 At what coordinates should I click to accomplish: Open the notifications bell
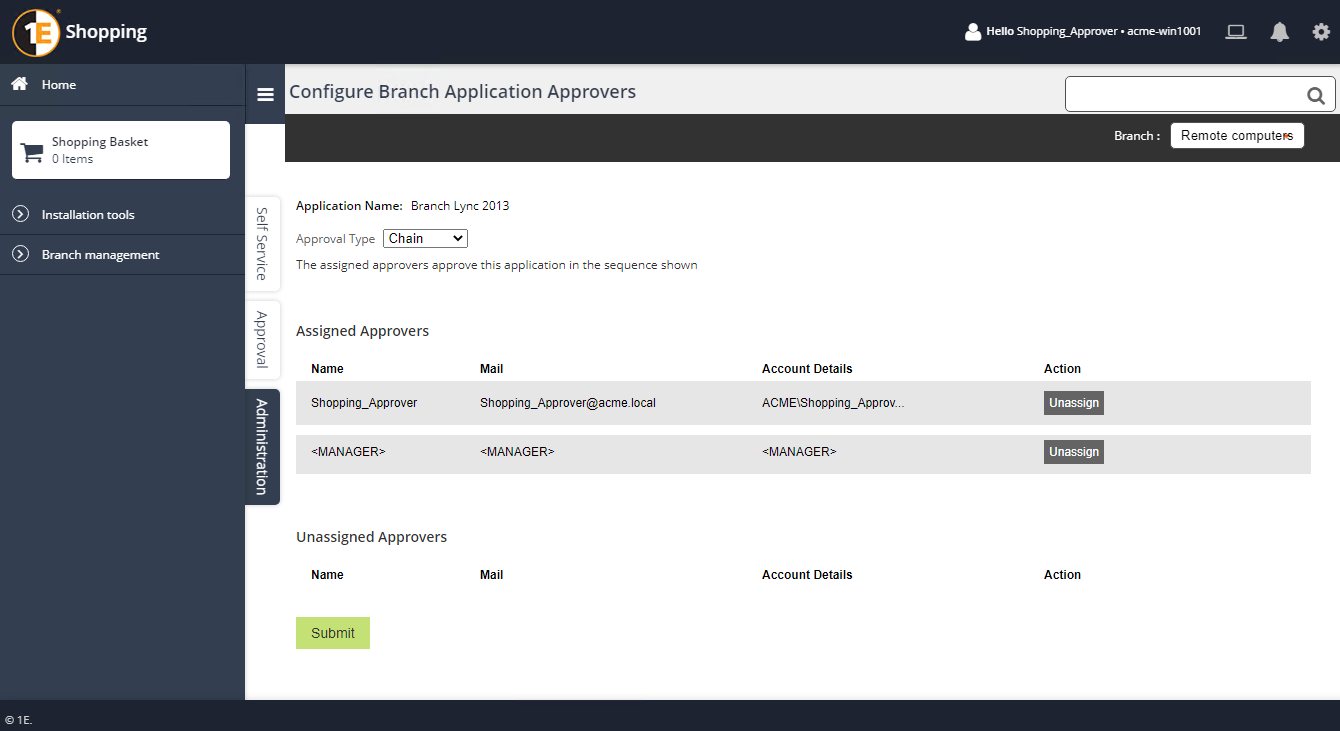coord(1279,32)
